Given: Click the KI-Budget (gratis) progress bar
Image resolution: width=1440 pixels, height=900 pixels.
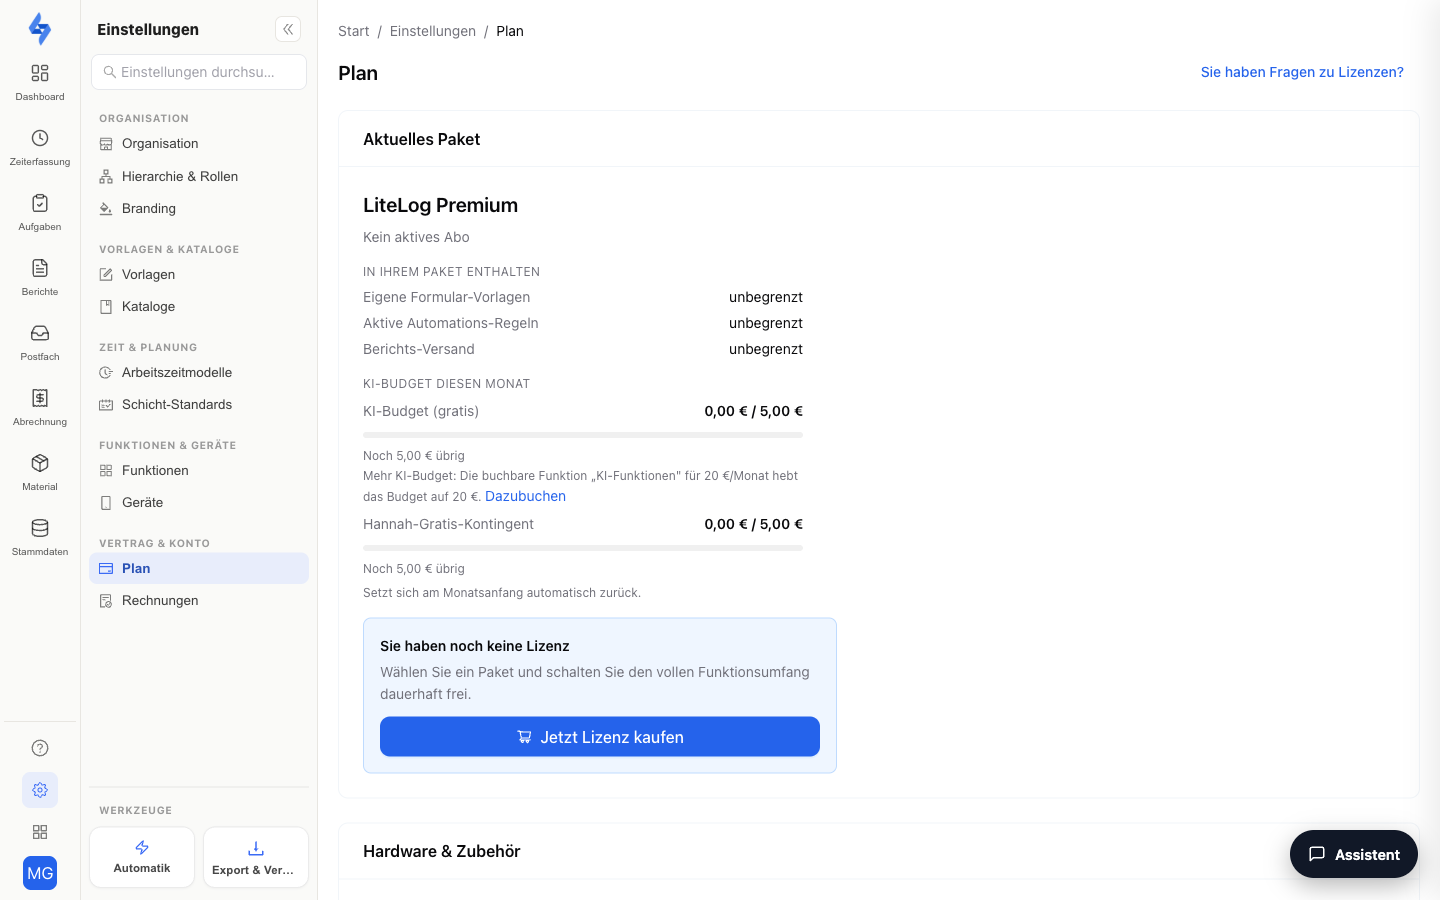Looking at the screenshot, I should pos(583,435).
